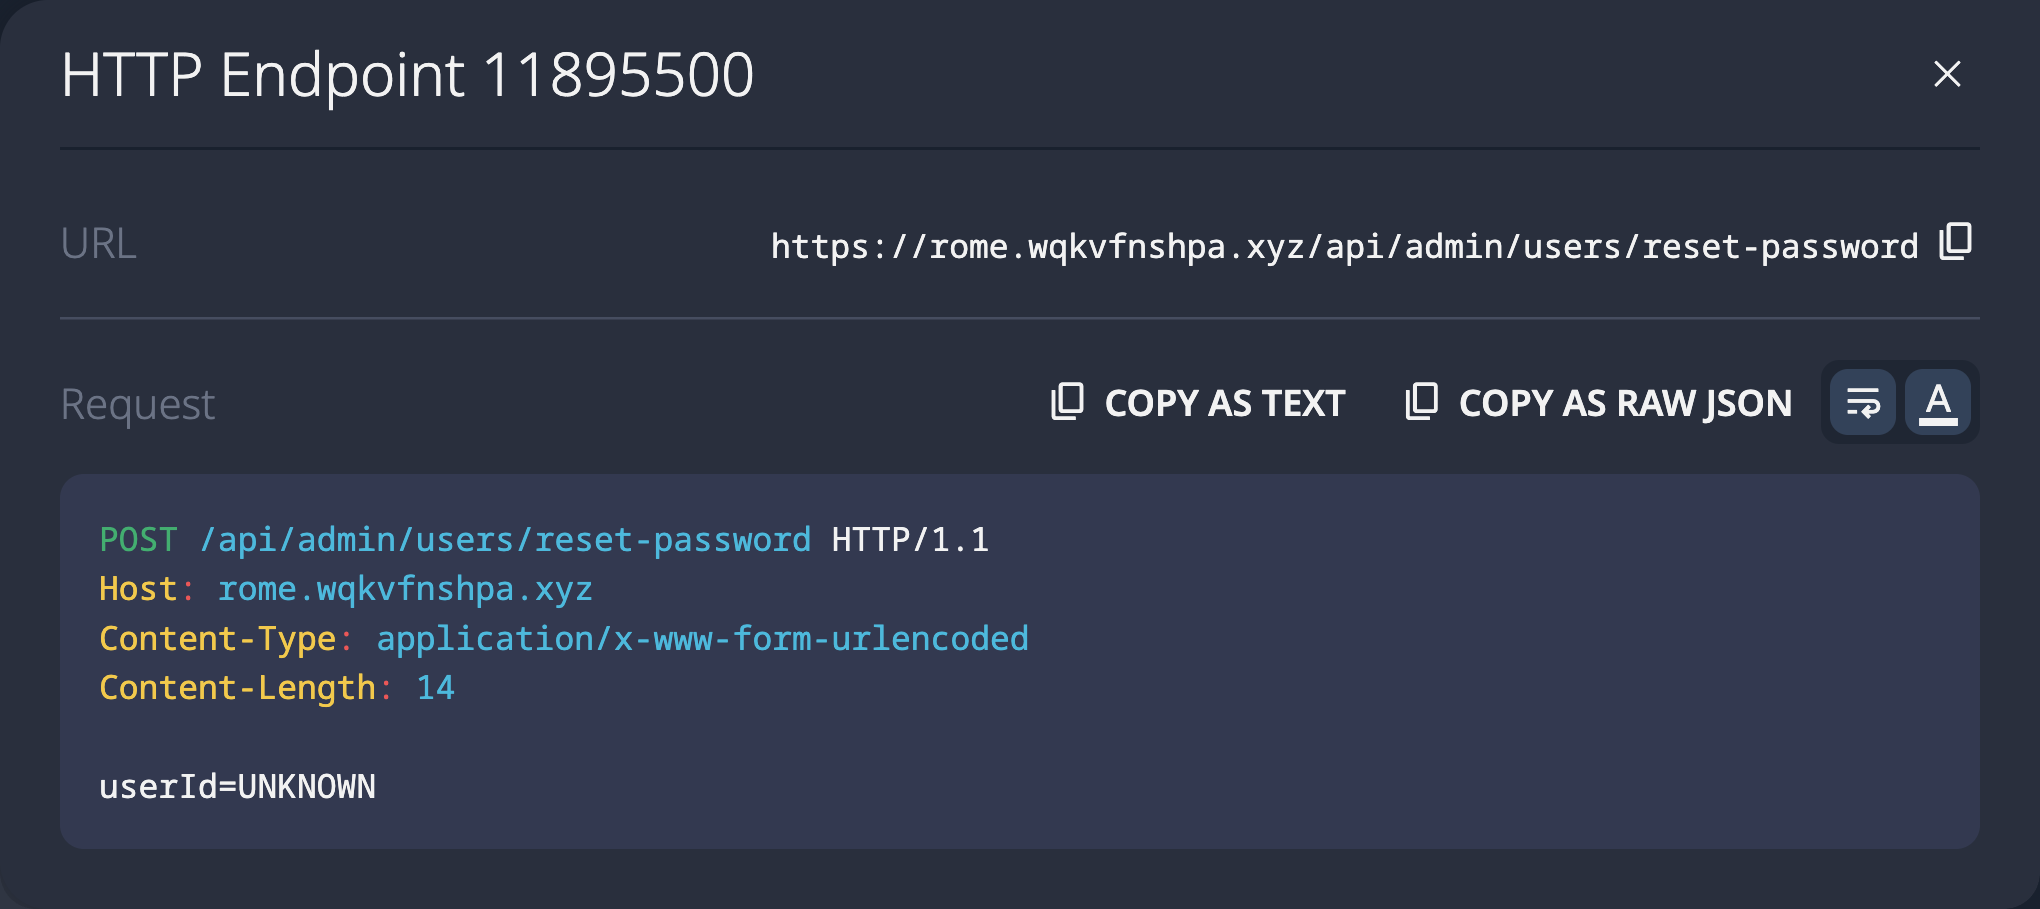2040x909 pixels.
Task: Toggle word wrapping for the request view
Action: [x=1861, y=402]
